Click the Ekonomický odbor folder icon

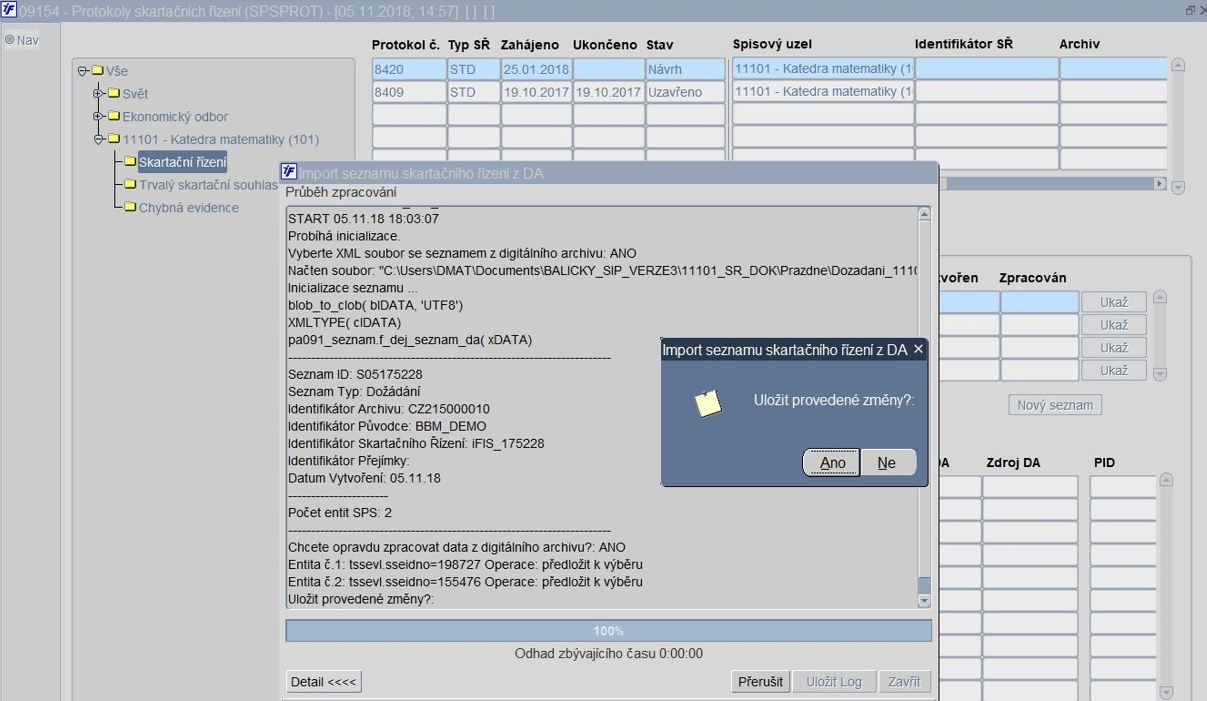(x=114, y=117)
